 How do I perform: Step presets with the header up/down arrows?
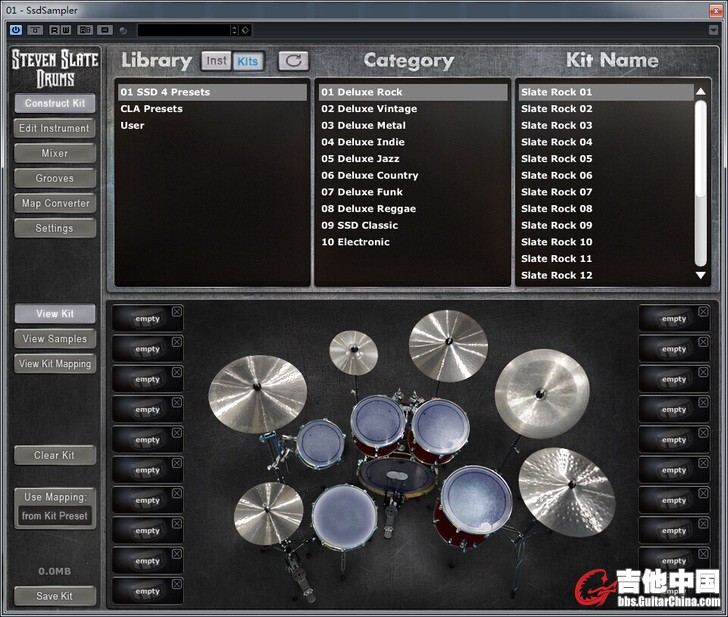point(234,30)
